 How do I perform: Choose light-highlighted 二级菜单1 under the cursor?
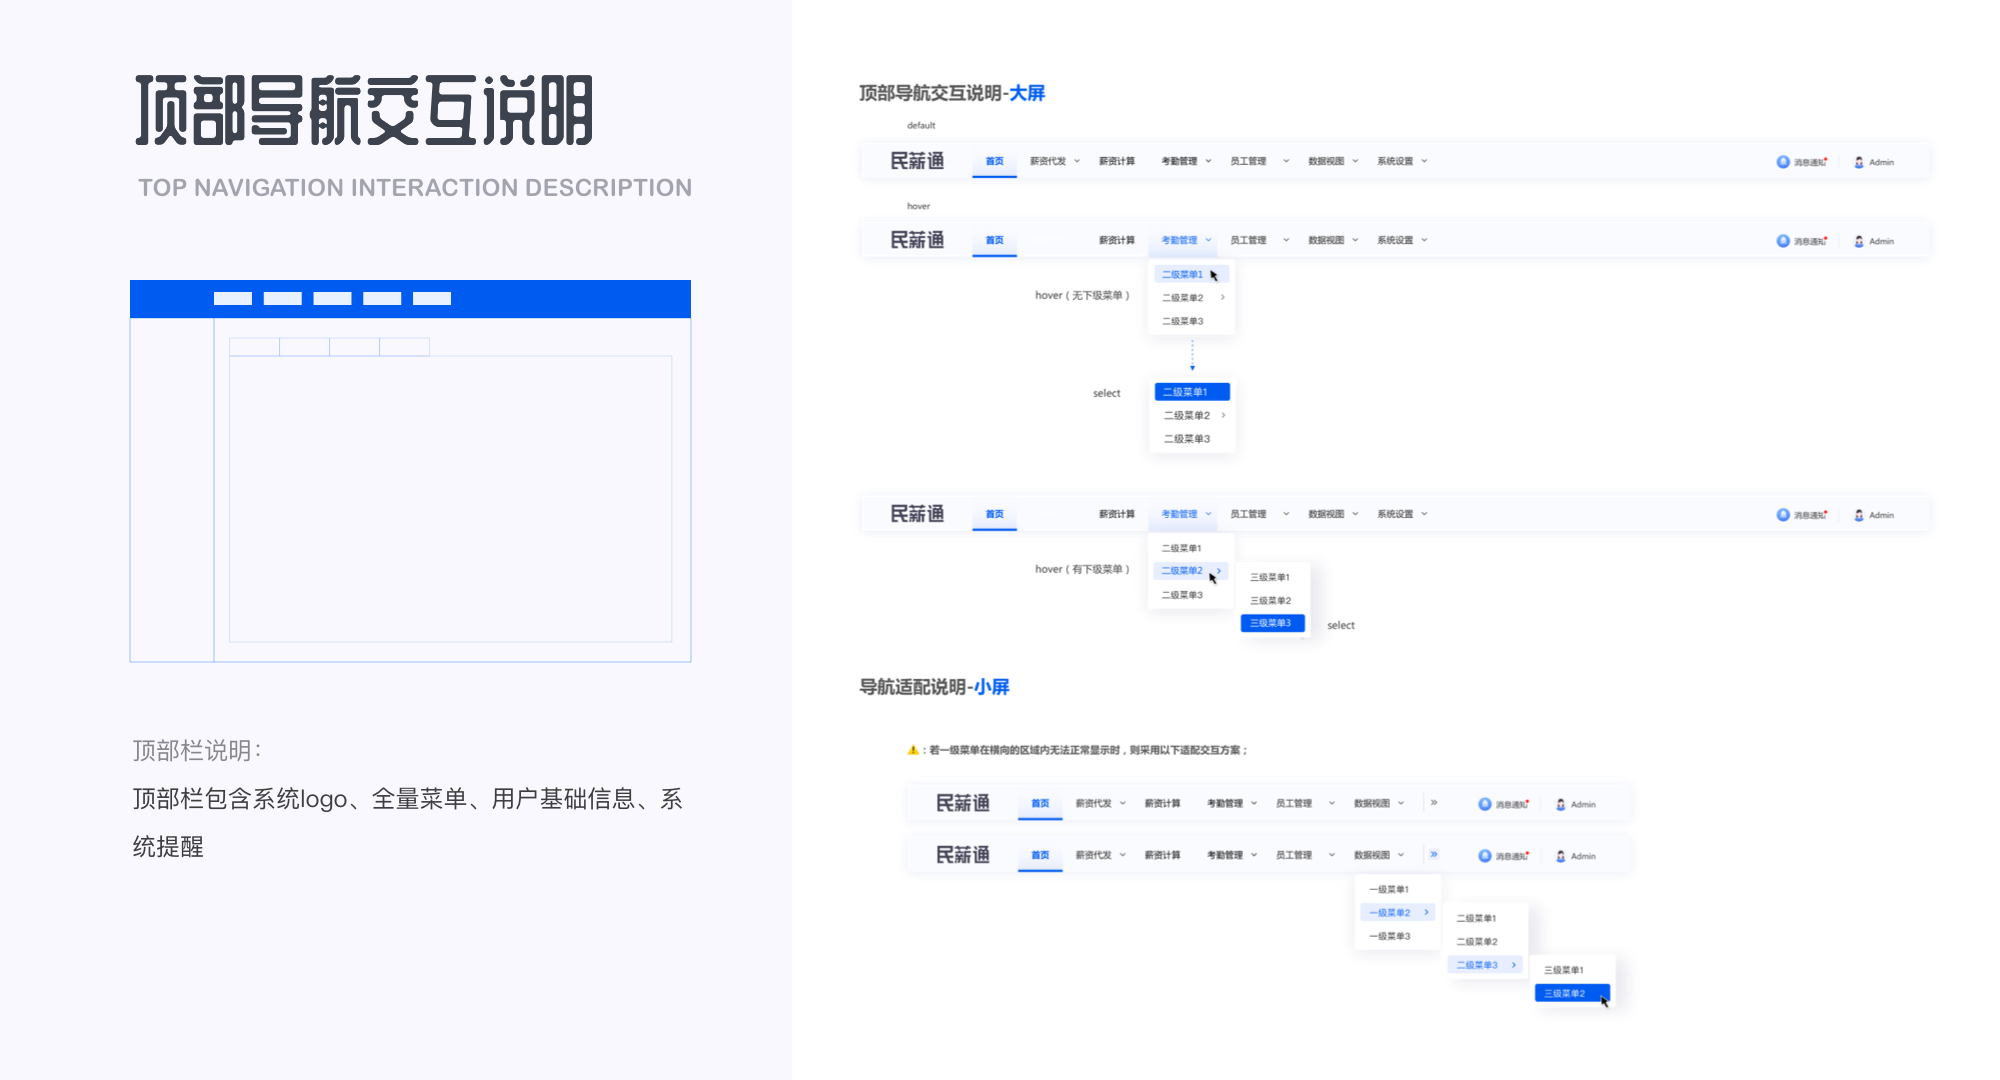tap(1191, 274)
